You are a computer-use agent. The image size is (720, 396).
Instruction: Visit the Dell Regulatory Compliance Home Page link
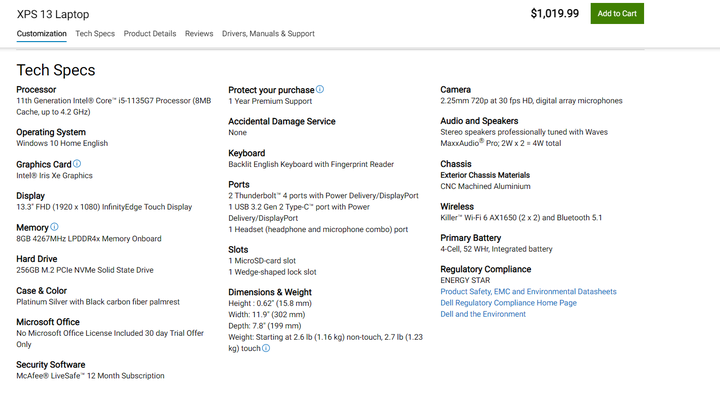[x=508, y=303]
